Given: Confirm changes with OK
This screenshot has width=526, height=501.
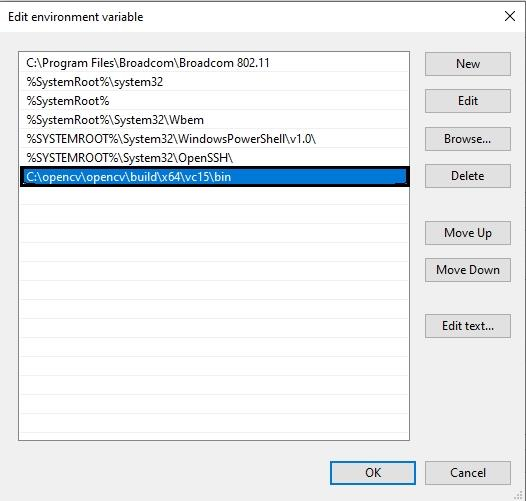Looking at the screenshot, I should [x=373, y=473].
